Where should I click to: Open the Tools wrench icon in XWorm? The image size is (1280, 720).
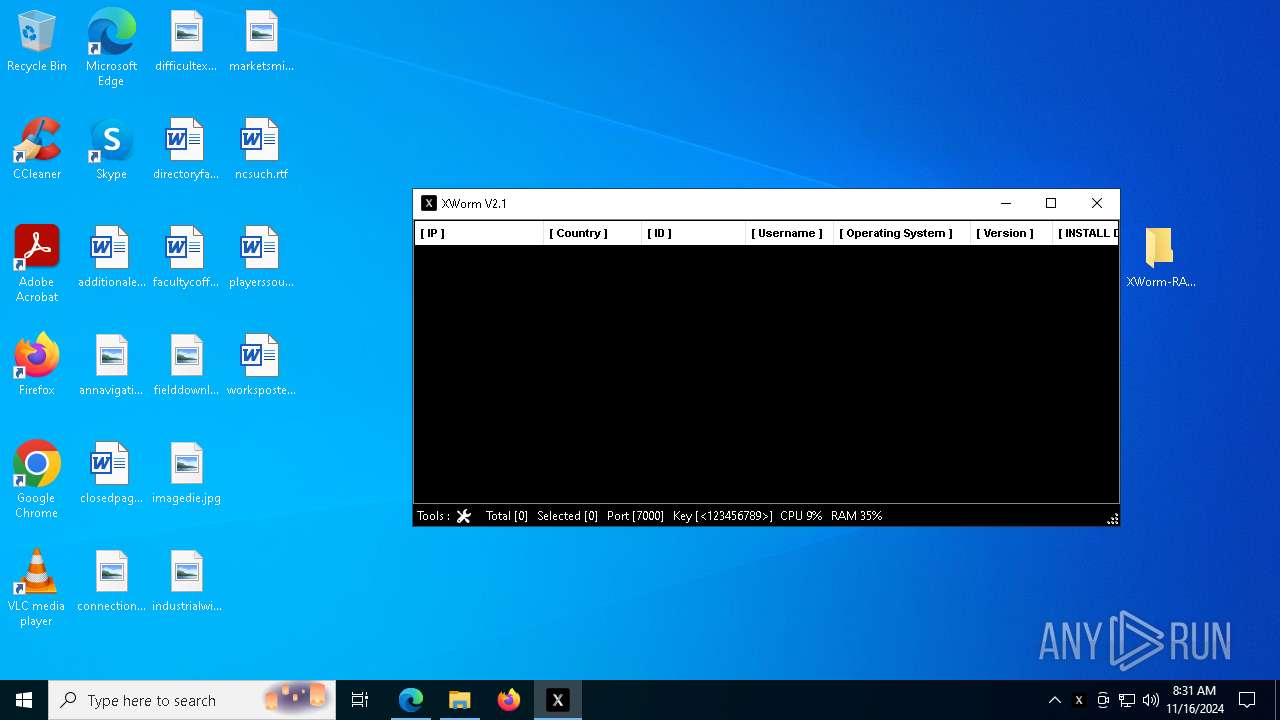pos(463,516)
